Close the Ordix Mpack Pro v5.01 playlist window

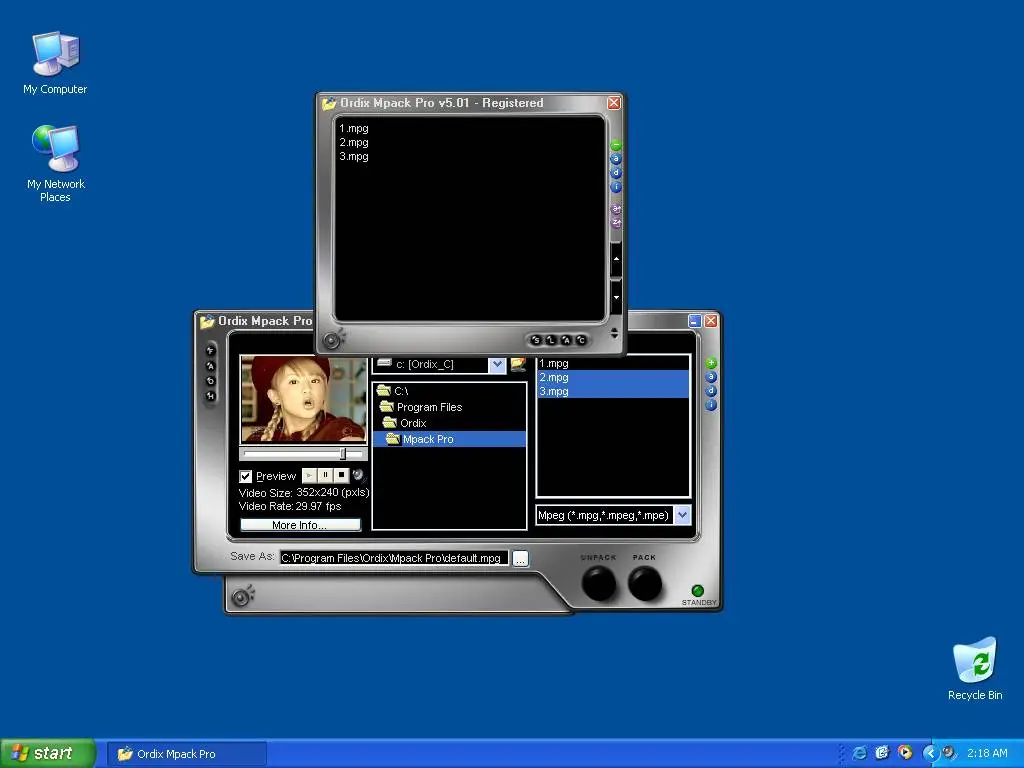pyautogui.click(x=614, y=103)
